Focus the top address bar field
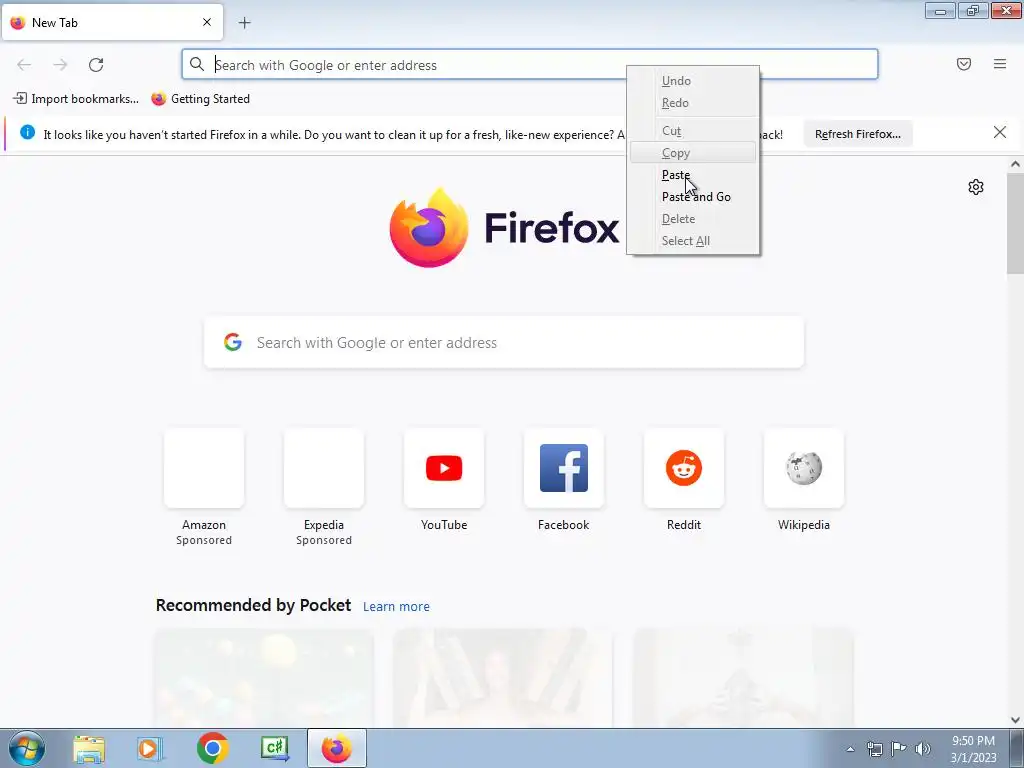 tap(530, 64)
